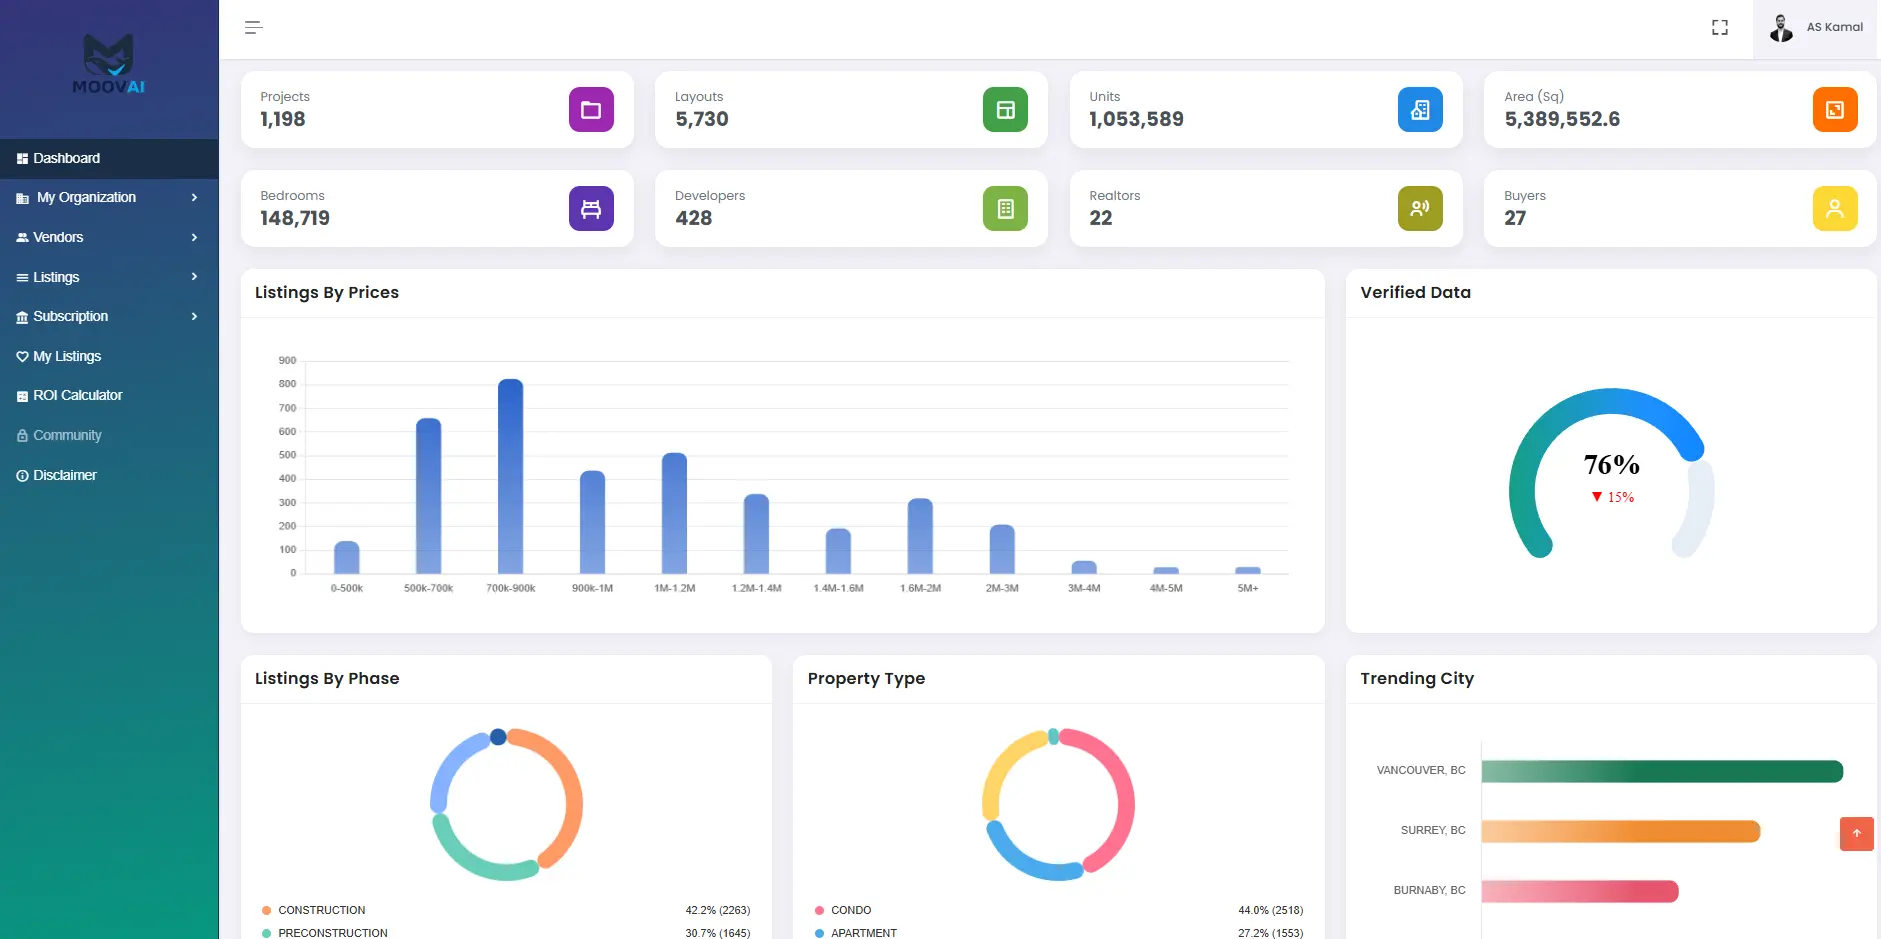Go to My Listings in sidebar
This screenshot has width=1881, height=939.
coord(66,356)
